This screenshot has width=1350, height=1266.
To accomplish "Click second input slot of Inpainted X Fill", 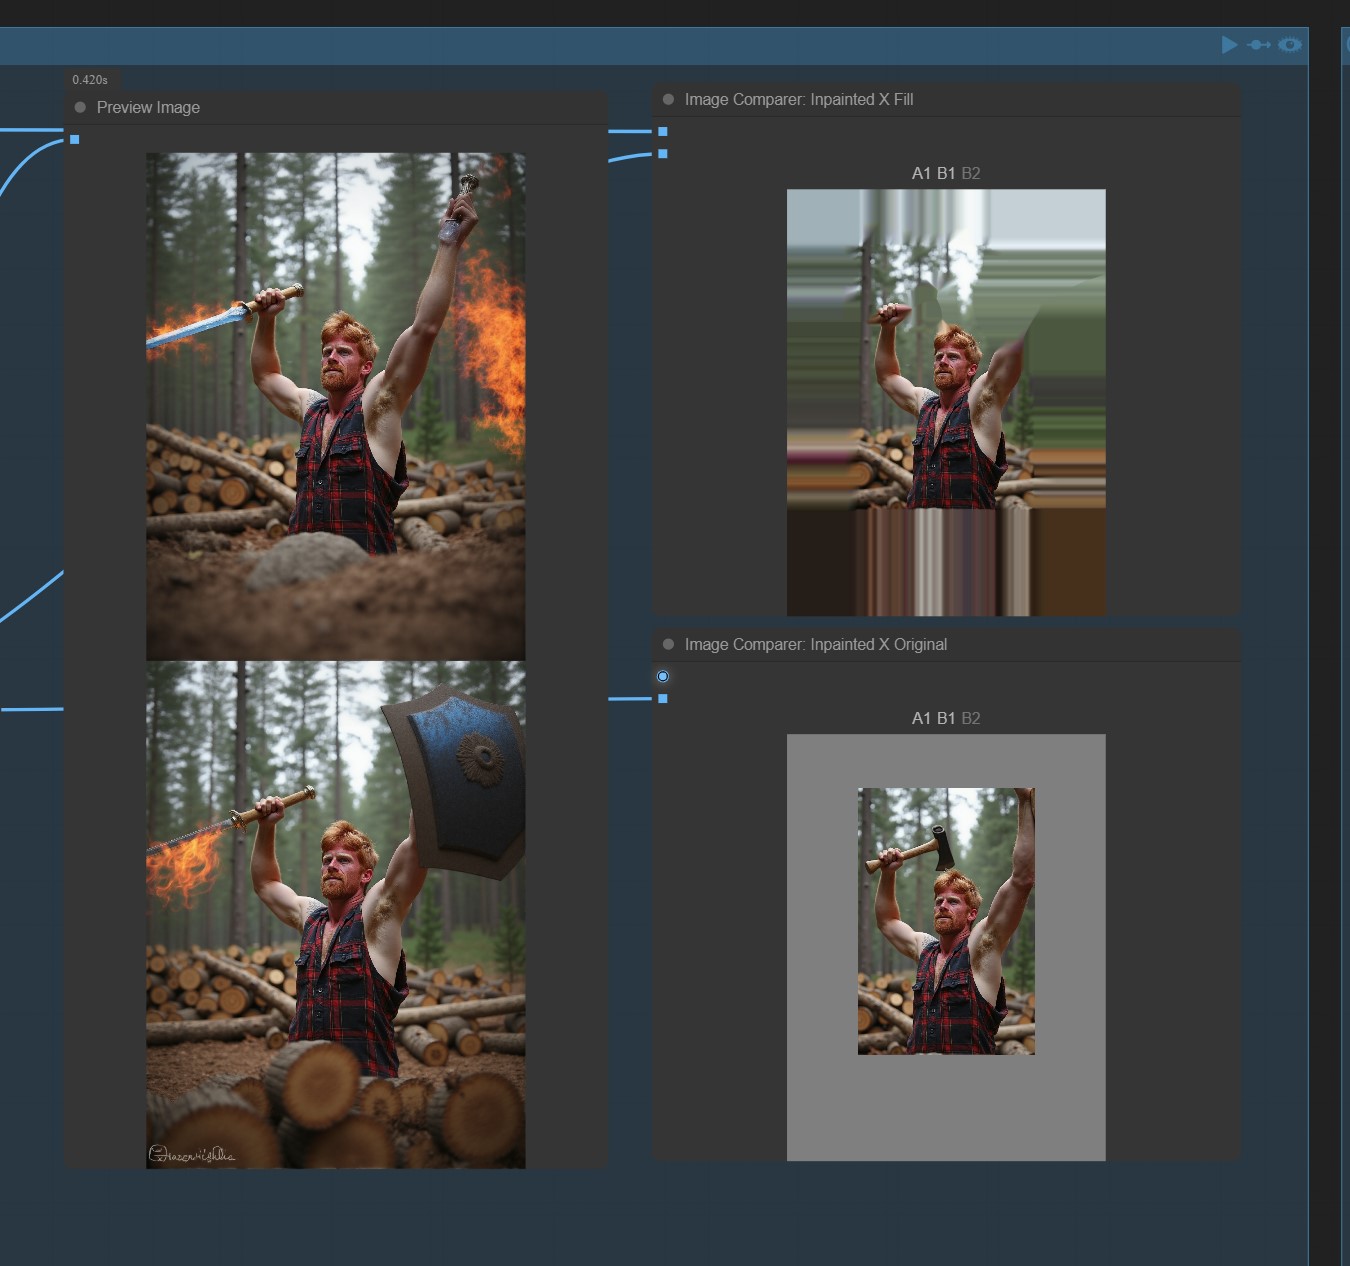I will [663, 153].
